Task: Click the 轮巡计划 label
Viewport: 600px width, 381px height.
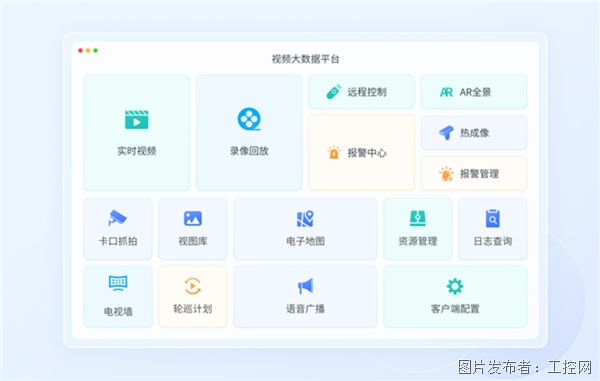Action: click(x=193, y=309)
